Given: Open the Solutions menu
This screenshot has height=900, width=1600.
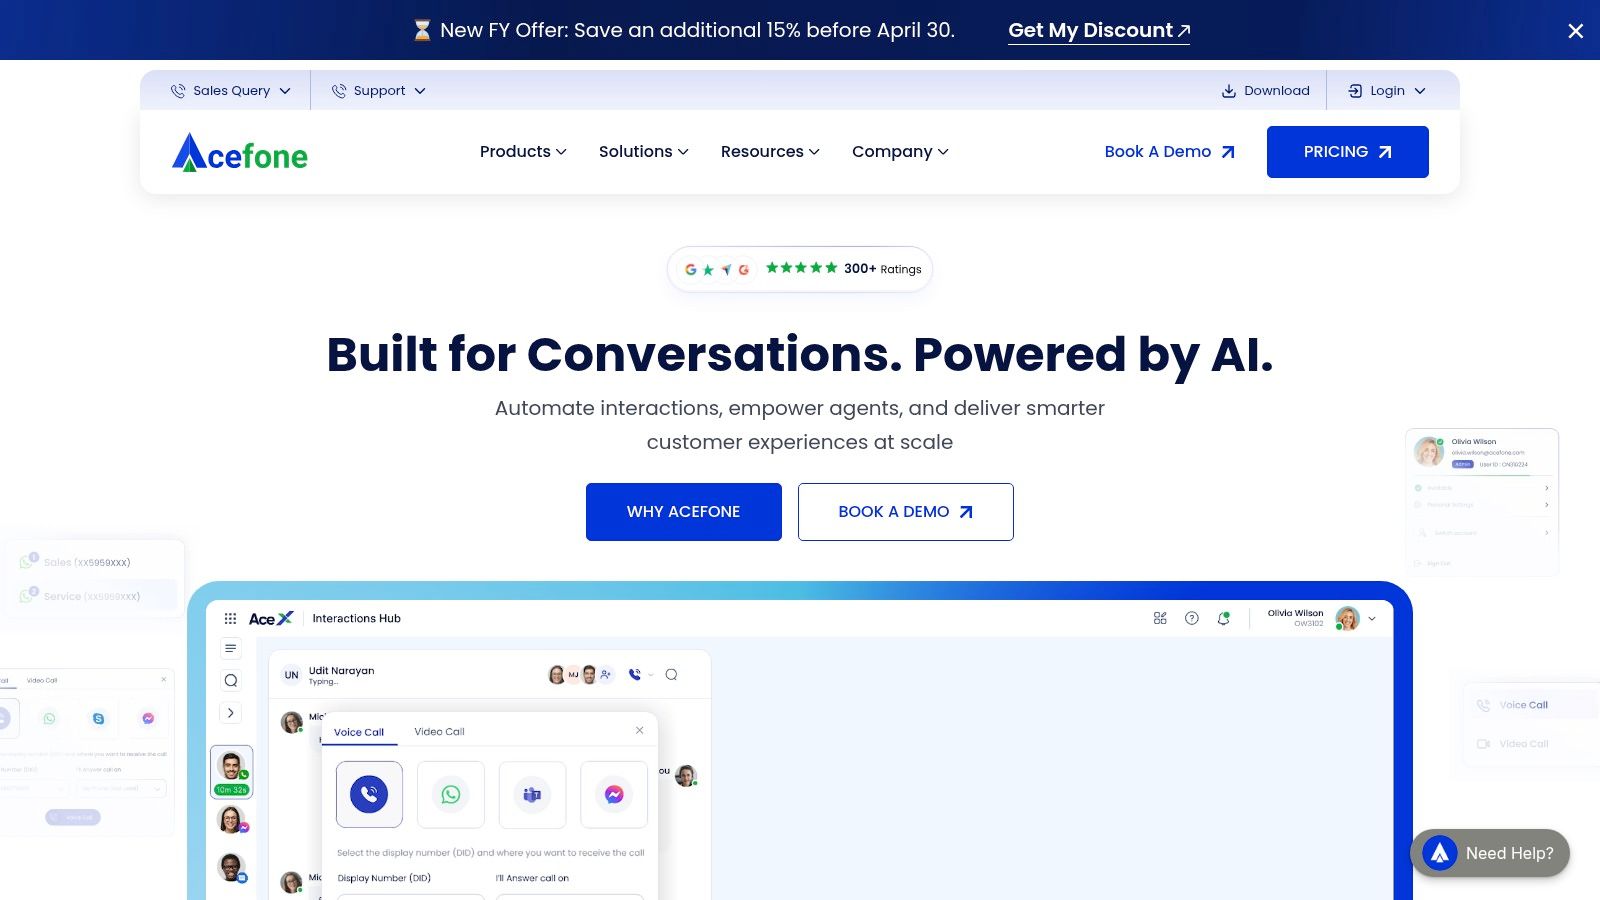Looking at the screenshot, I should point(643,151).
